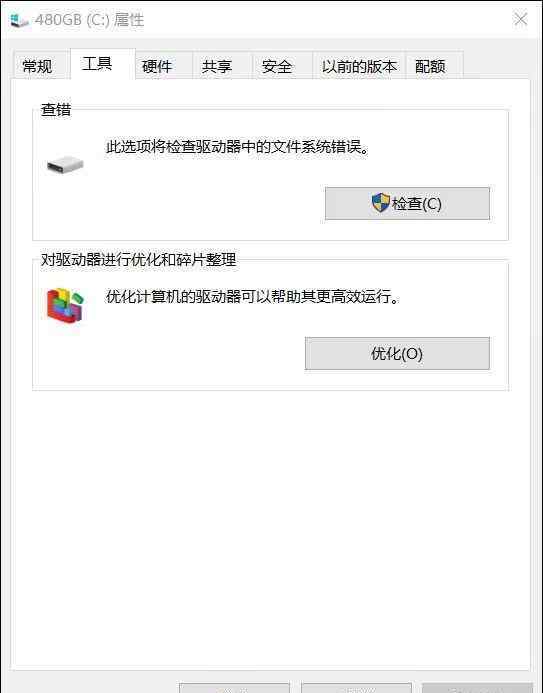
Task: Switch to the 常规 tab
Action: pos(38,66)
